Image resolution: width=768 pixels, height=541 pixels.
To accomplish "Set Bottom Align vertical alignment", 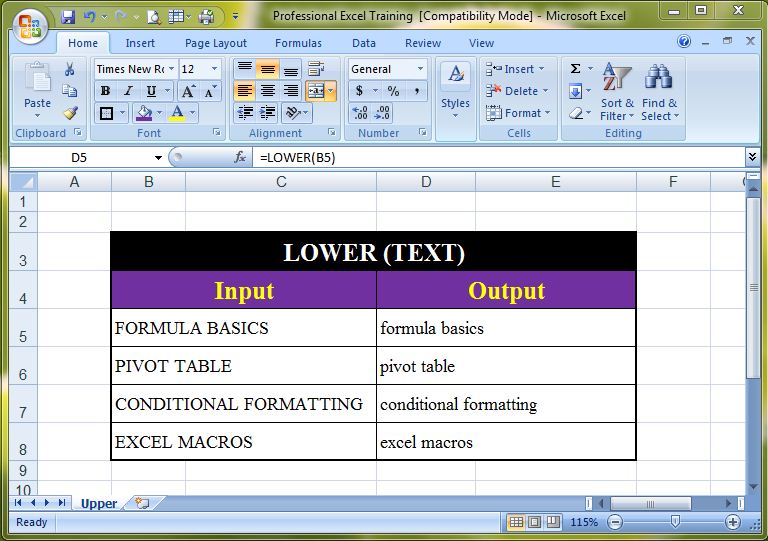I will click(290, 69).
